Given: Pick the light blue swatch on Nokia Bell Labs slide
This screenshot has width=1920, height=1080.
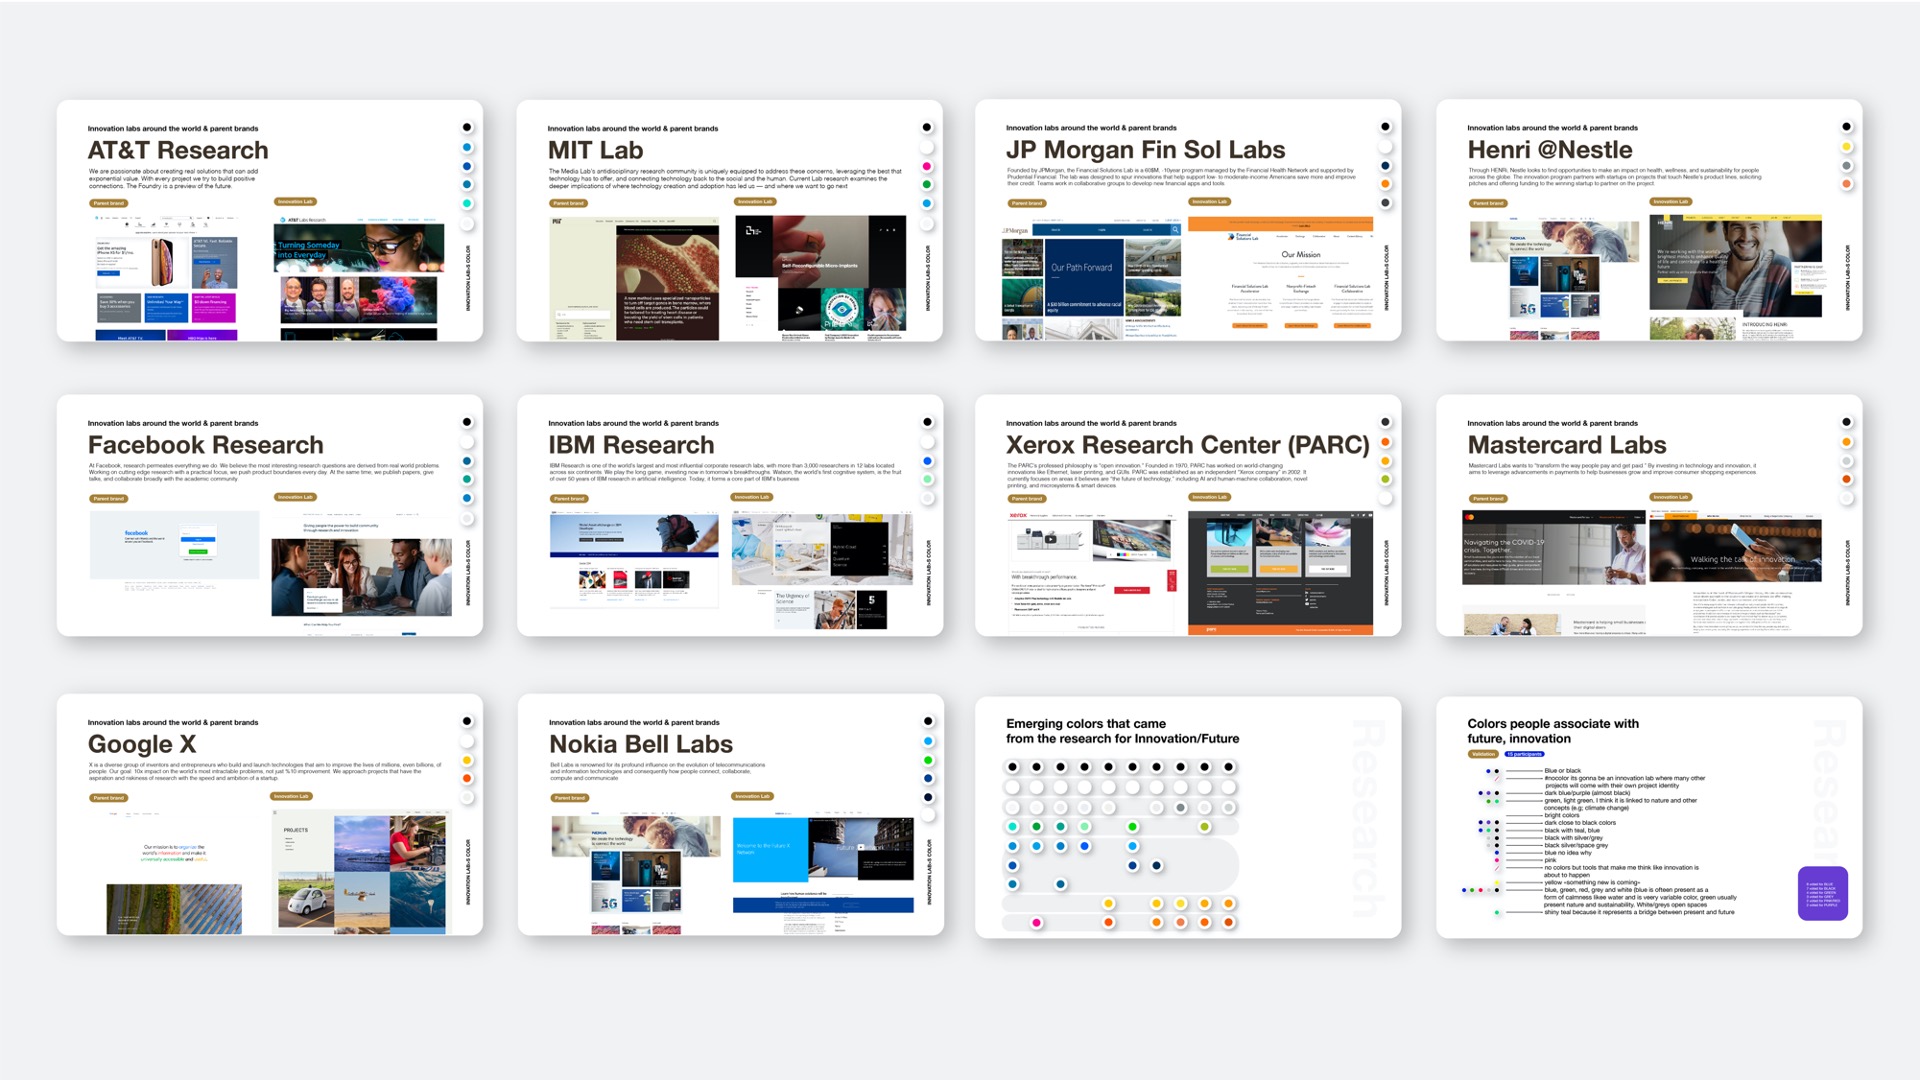Looking at the screenshot, I should 928,741.
